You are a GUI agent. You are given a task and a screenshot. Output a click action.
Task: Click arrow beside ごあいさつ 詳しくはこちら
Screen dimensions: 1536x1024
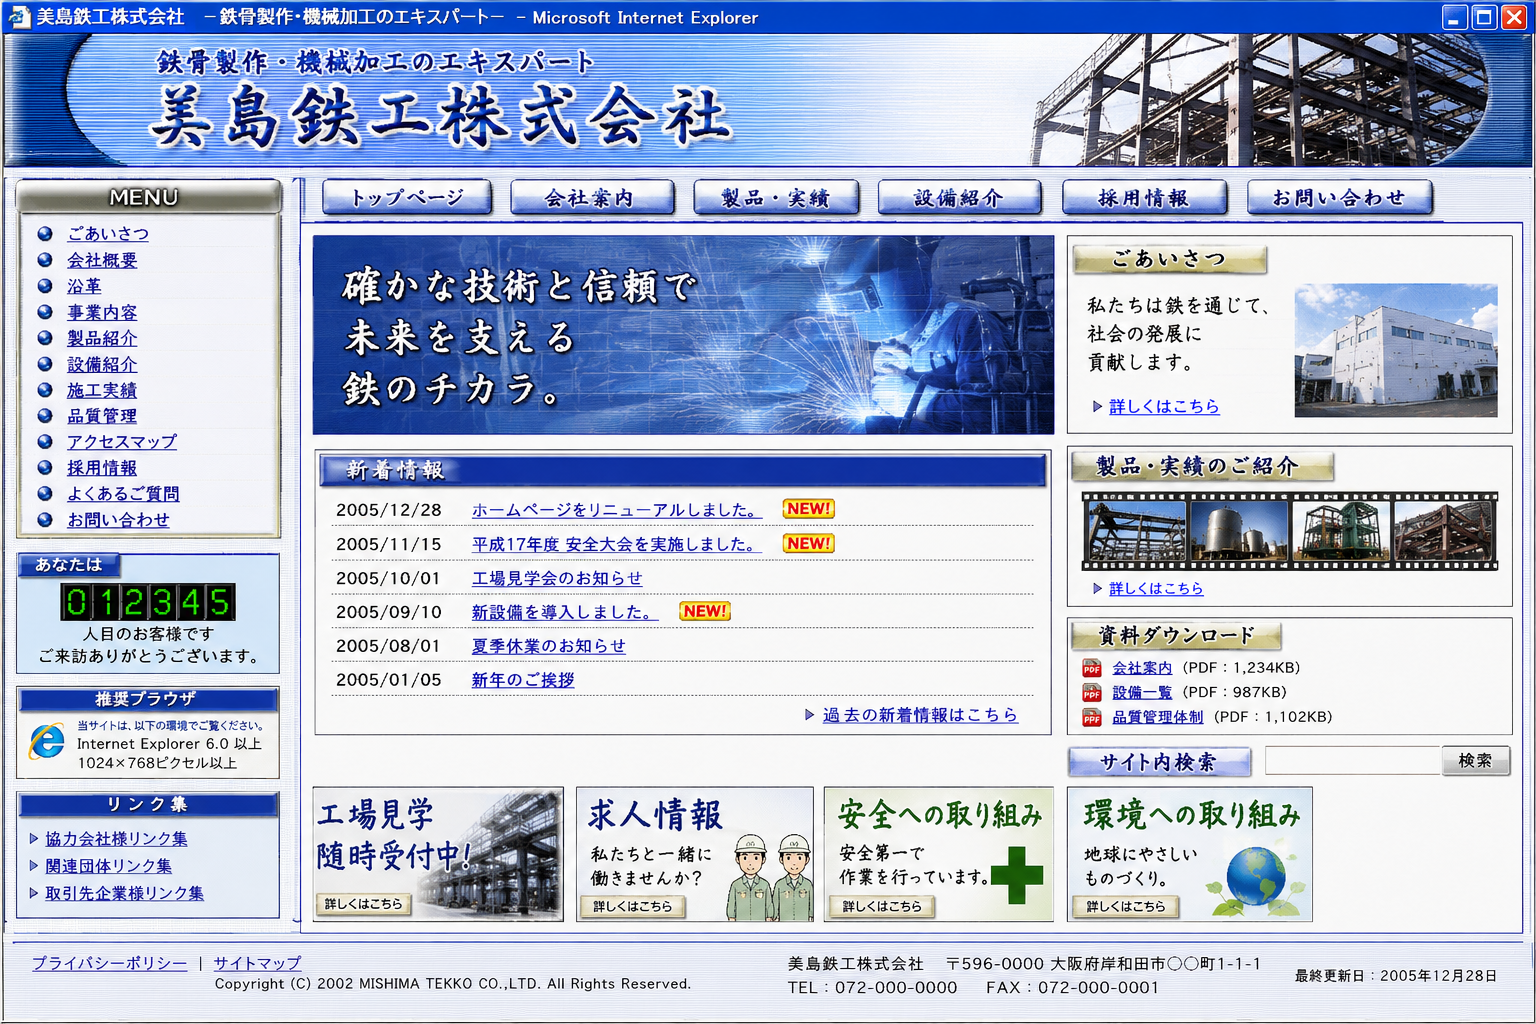click(x=1097, y=407)
